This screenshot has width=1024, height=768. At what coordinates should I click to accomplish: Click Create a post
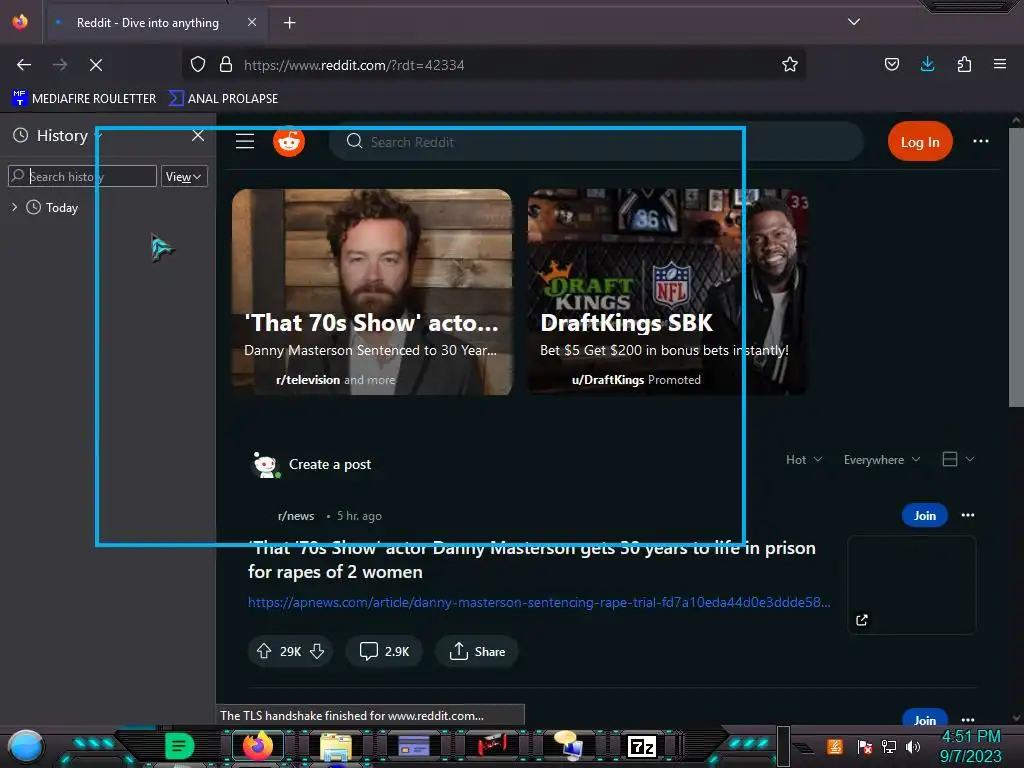[330, 464]
